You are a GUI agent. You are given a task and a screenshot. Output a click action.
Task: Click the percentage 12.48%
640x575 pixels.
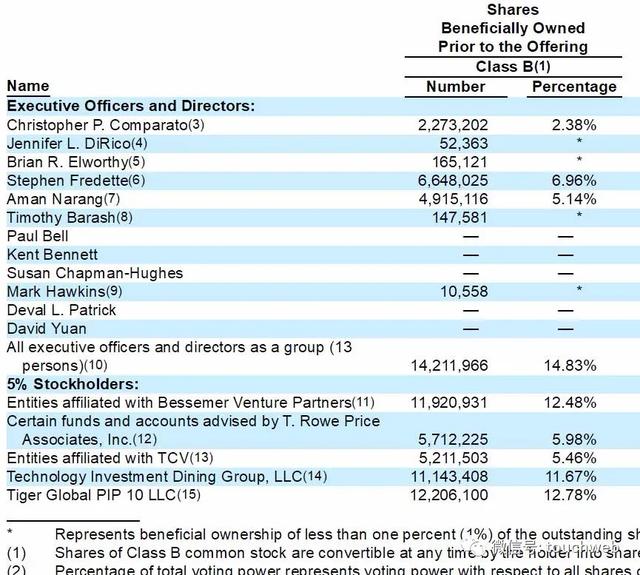tap(570, 403)
